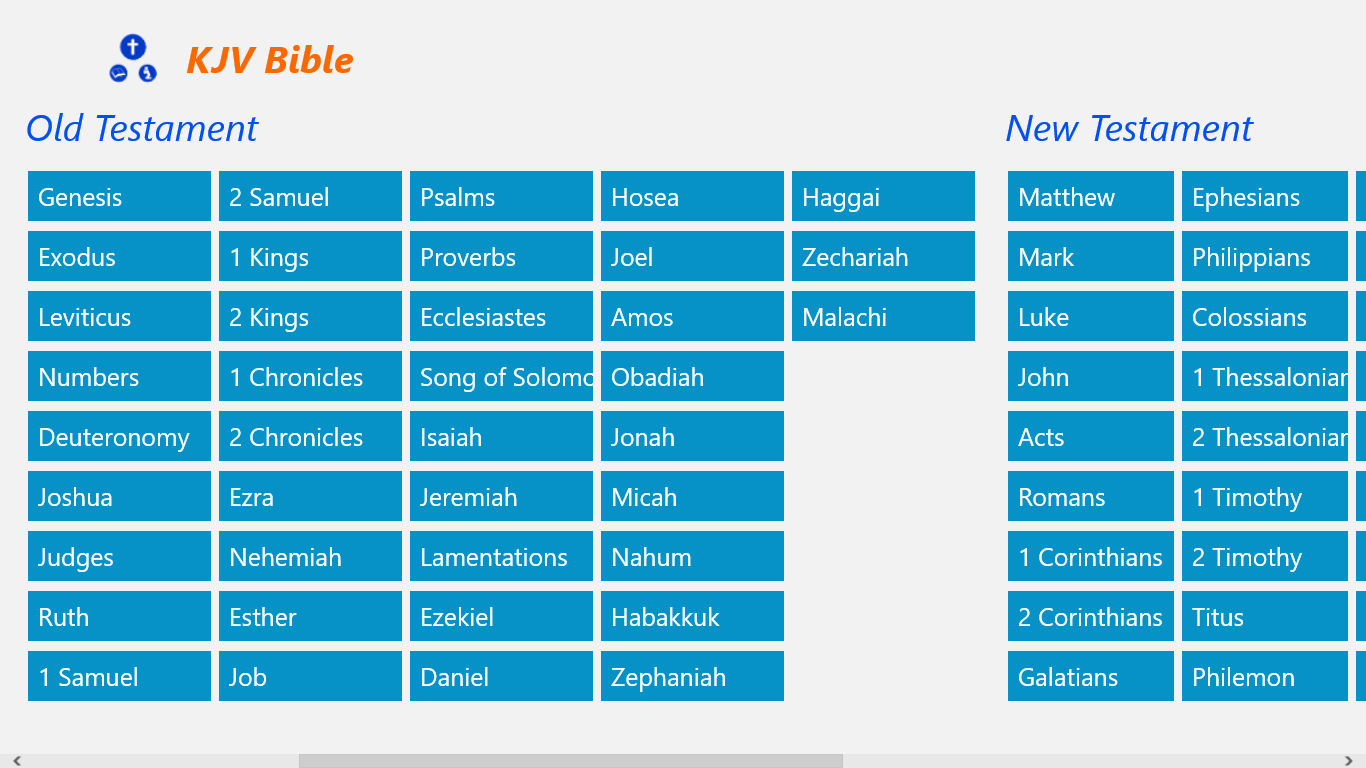Open the Gospel of Matthew
Viewport: 1366px width, 768px height.
1090,197
